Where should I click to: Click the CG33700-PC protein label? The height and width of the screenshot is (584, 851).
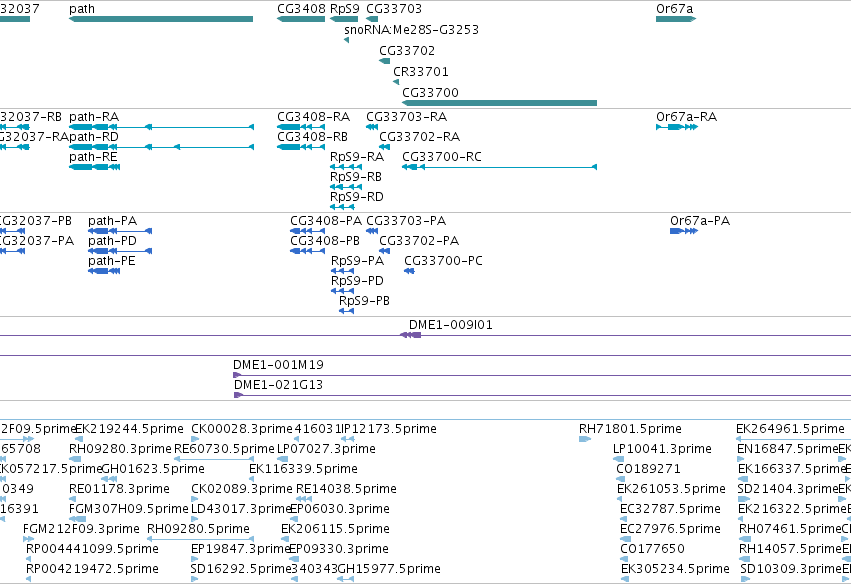click(443, 261)
